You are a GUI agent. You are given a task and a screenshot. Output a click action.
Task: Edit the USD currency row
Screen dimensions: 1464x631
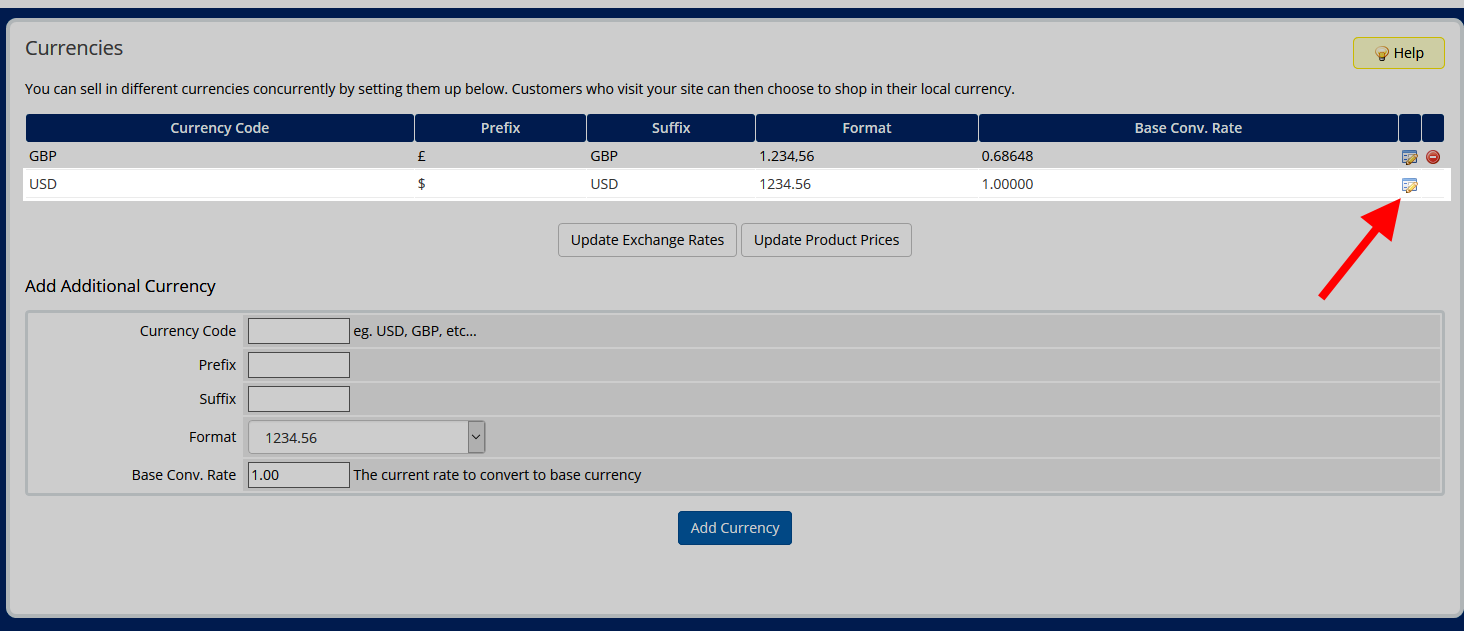(1410, 185)
